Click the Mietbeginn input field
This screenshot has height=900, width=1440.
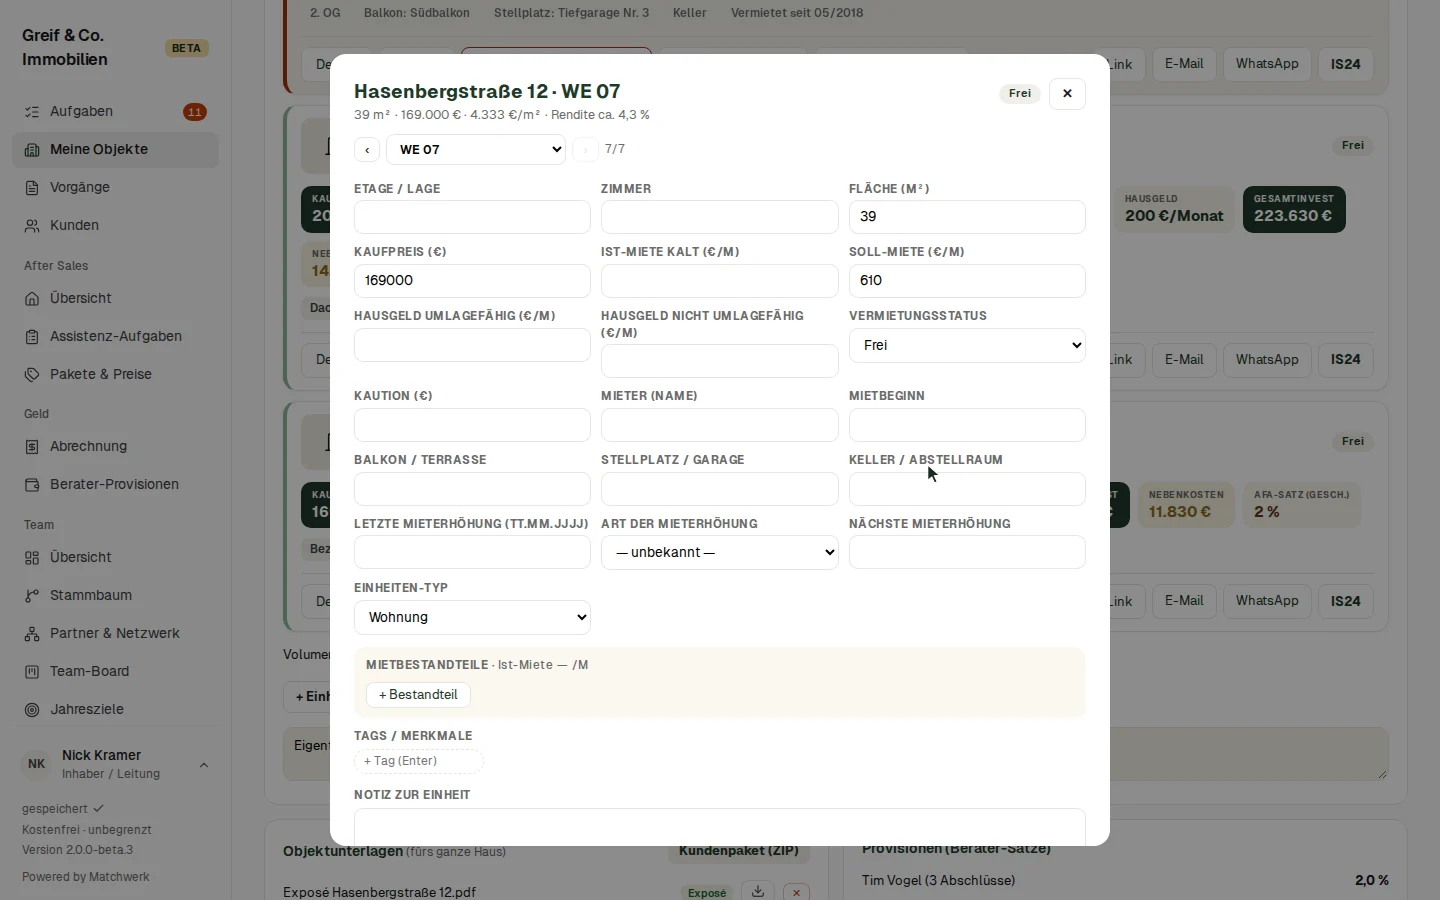pyautogui.click(x=967, y=425)
